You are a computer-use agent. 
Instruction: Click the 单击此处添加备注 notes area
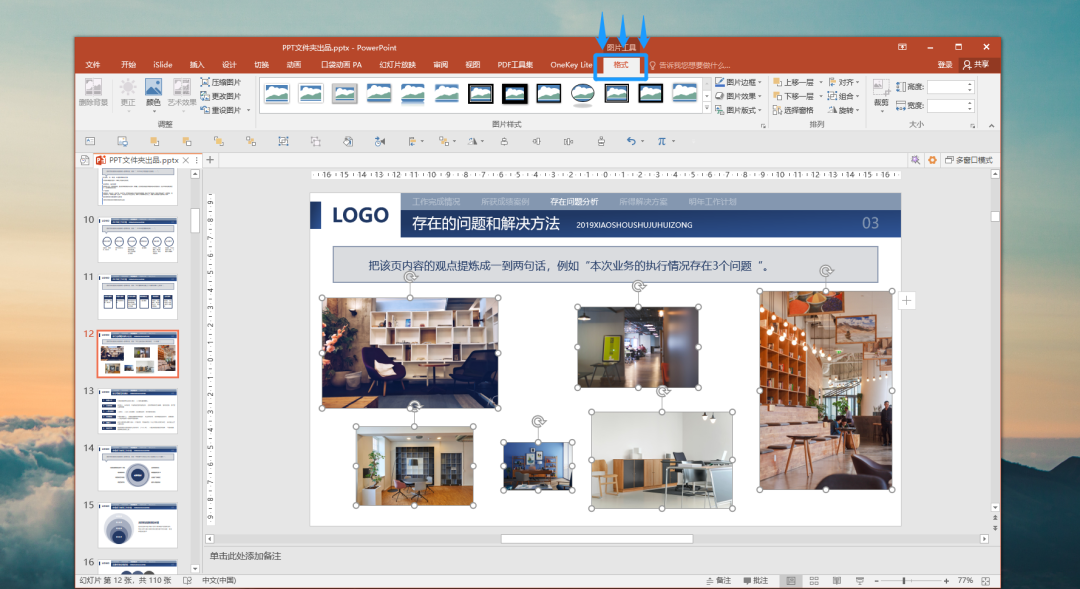pyautogui.click(x=245, y=556)
